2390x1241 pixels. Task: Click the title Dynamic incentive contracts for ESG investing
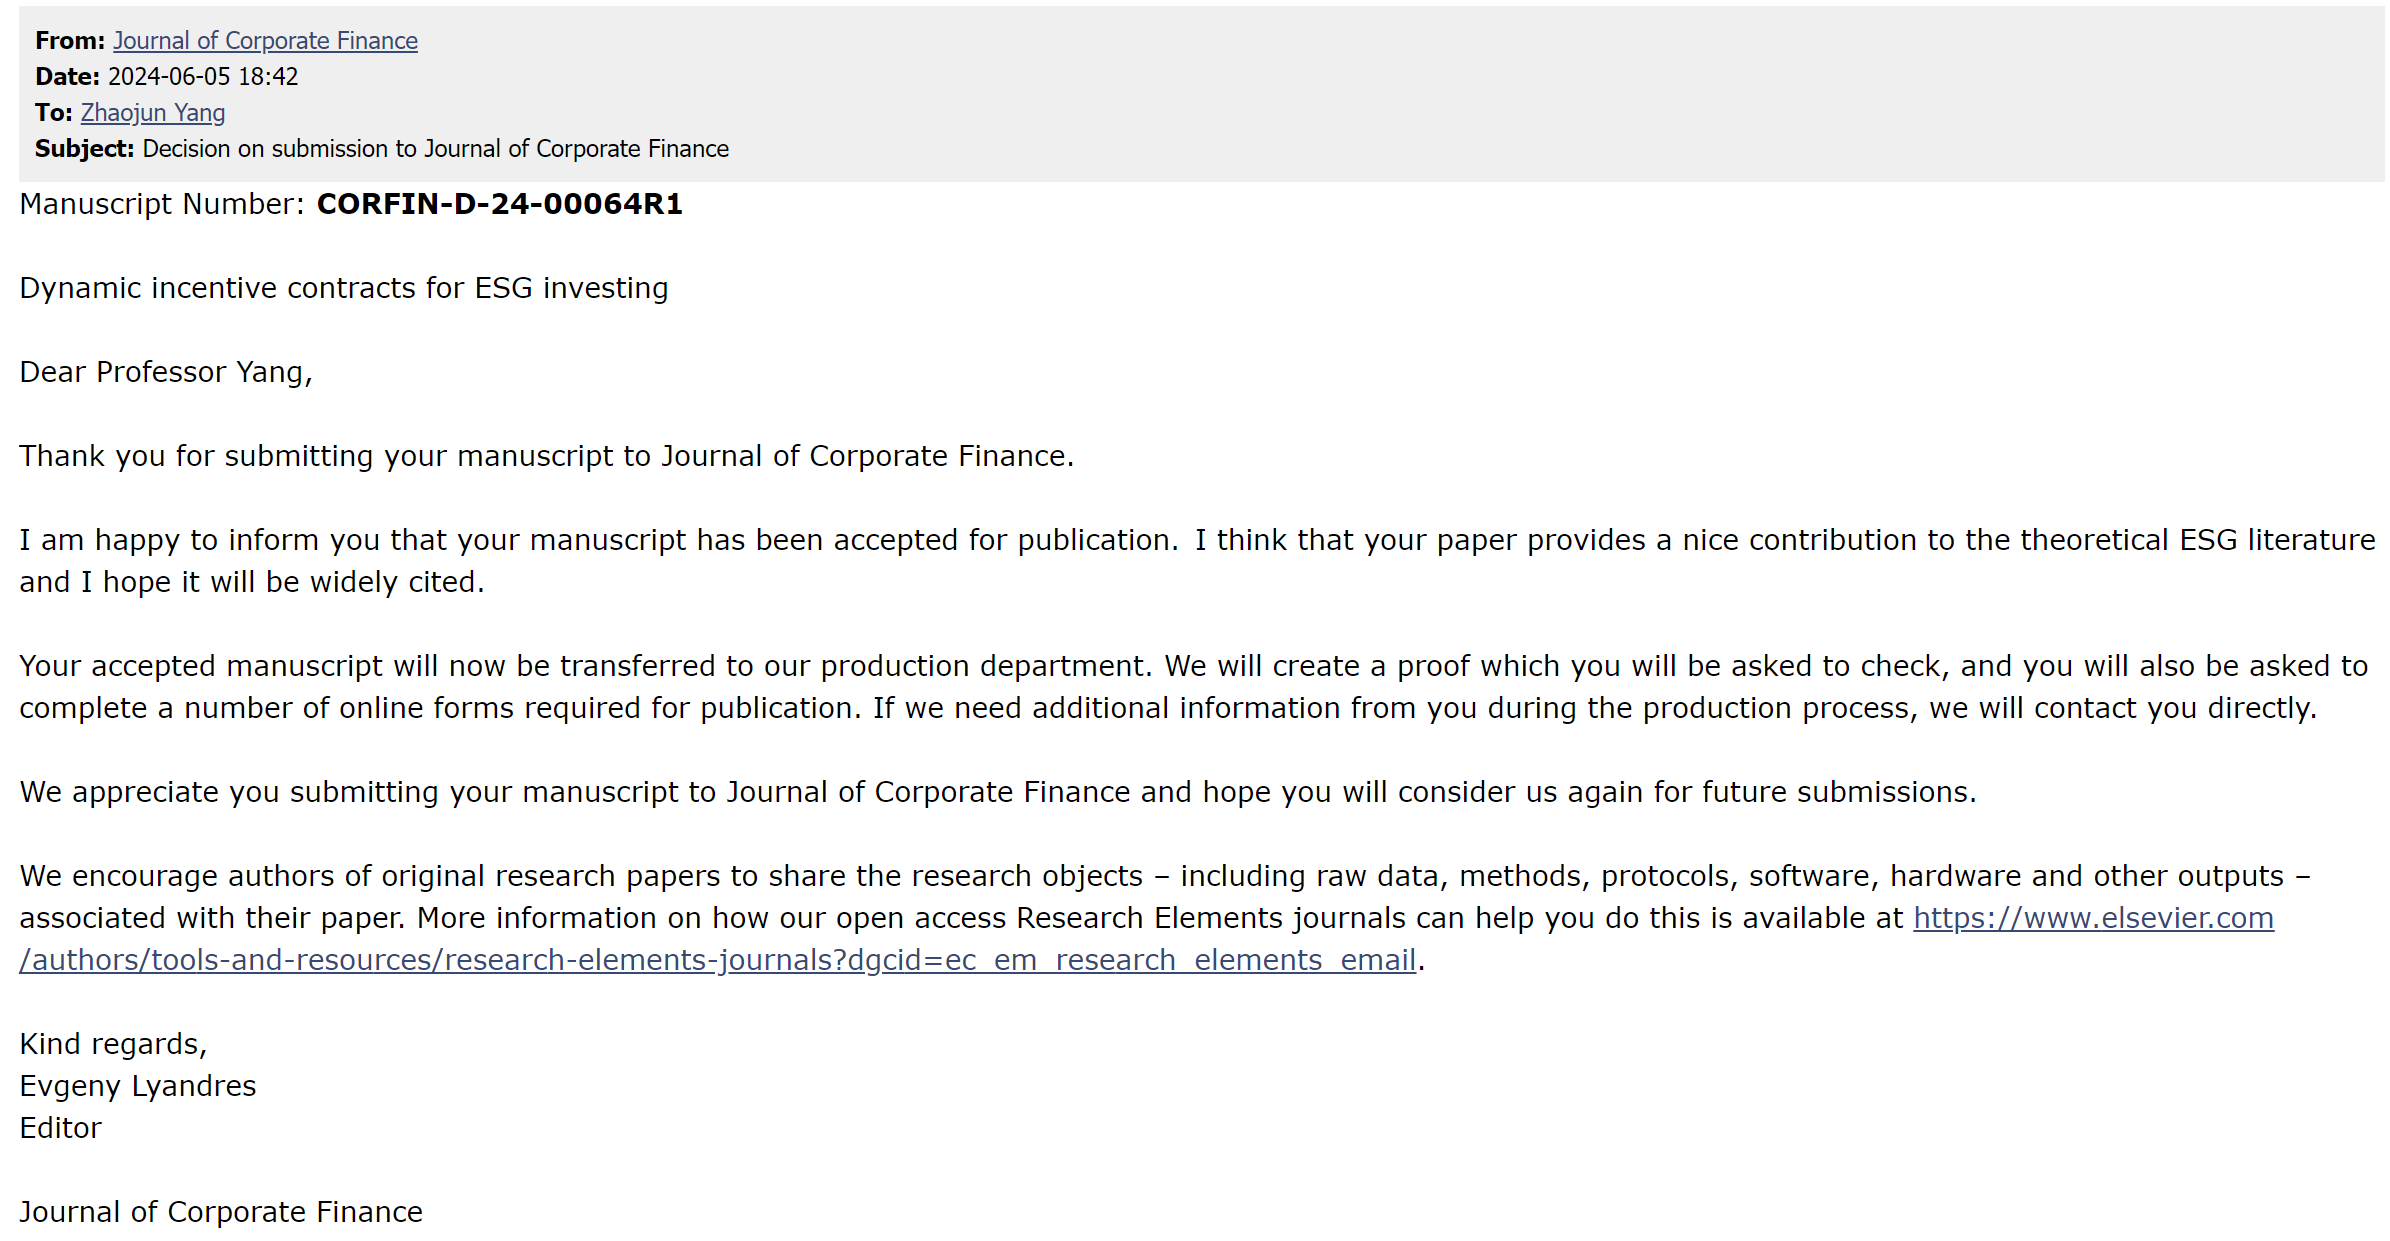click(344, 288)
